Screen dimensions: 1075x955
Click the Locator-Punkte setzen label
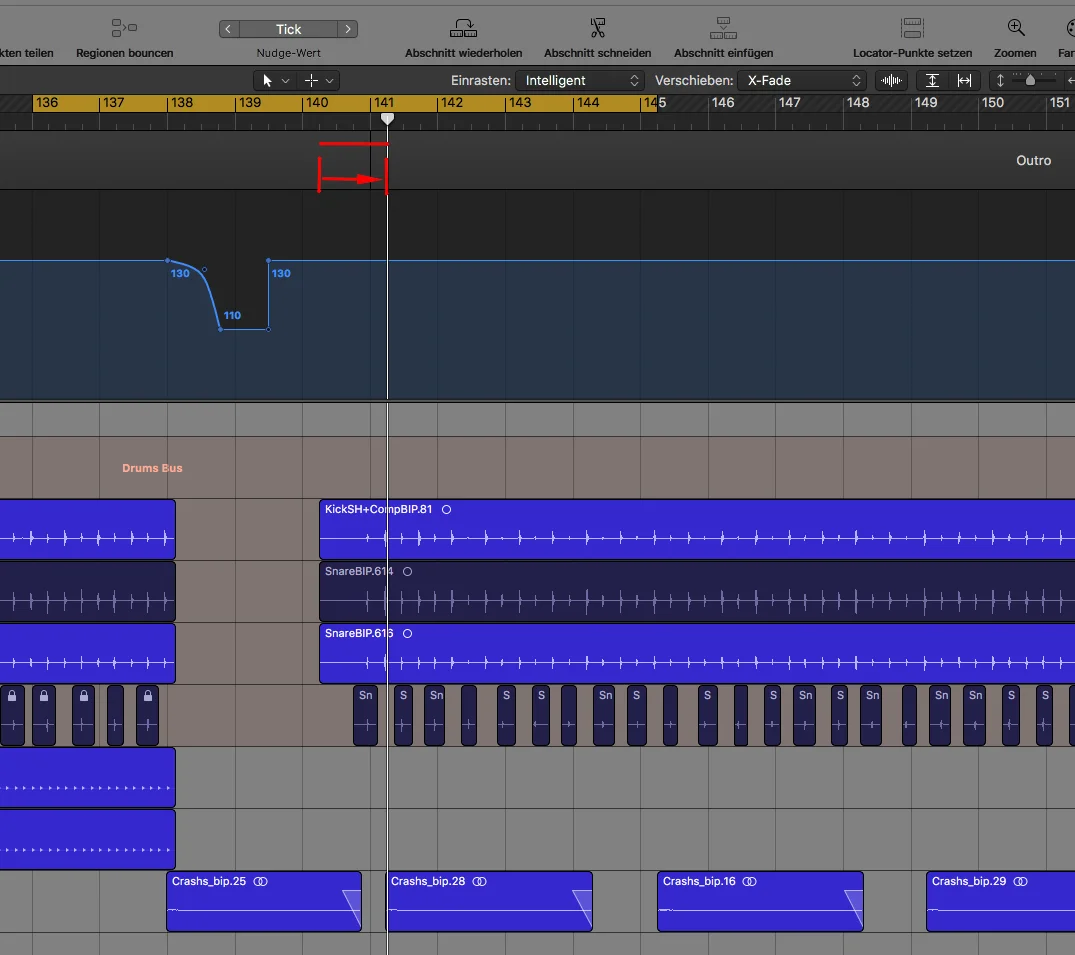coord(913,53)
